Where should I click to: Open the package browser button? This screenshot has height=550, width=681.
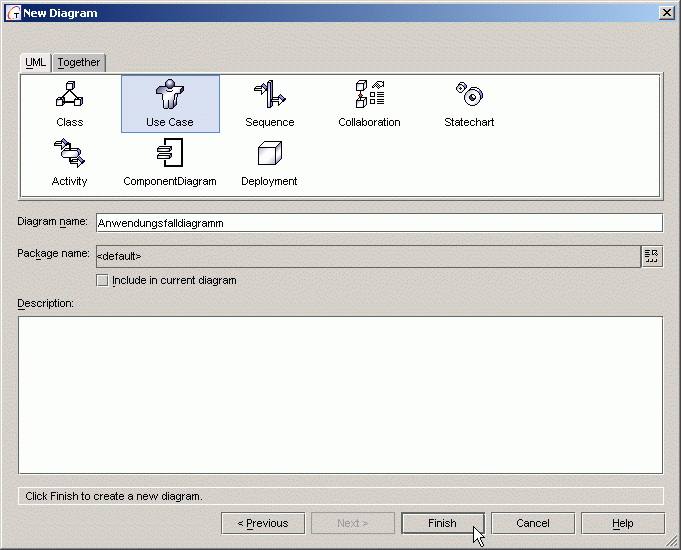[652, 256]
